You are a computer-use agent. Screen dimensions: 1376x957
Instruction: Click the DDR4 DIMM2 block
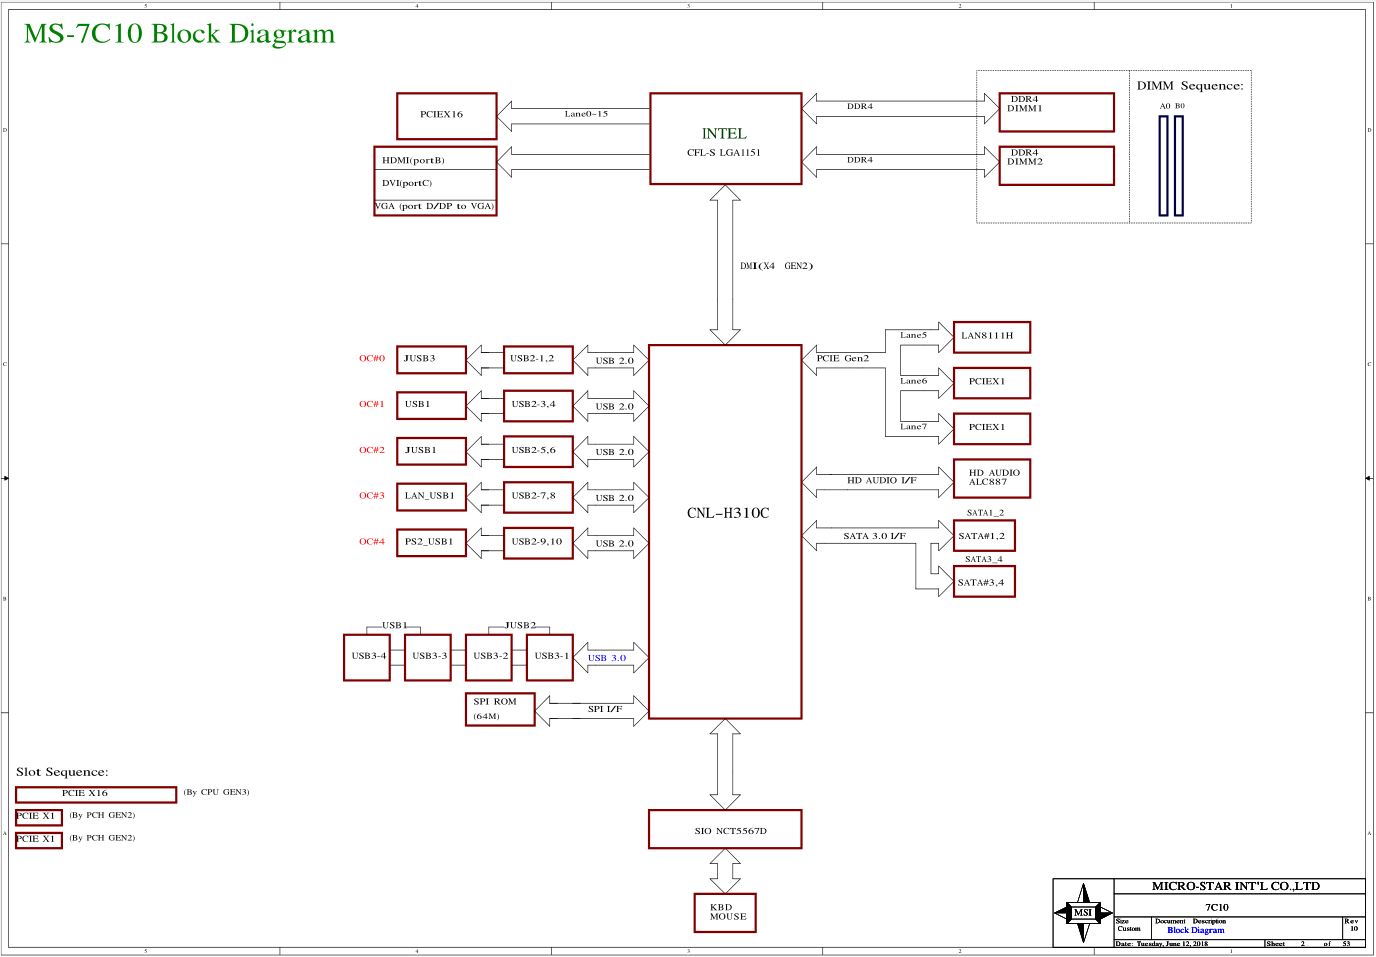1056,166
